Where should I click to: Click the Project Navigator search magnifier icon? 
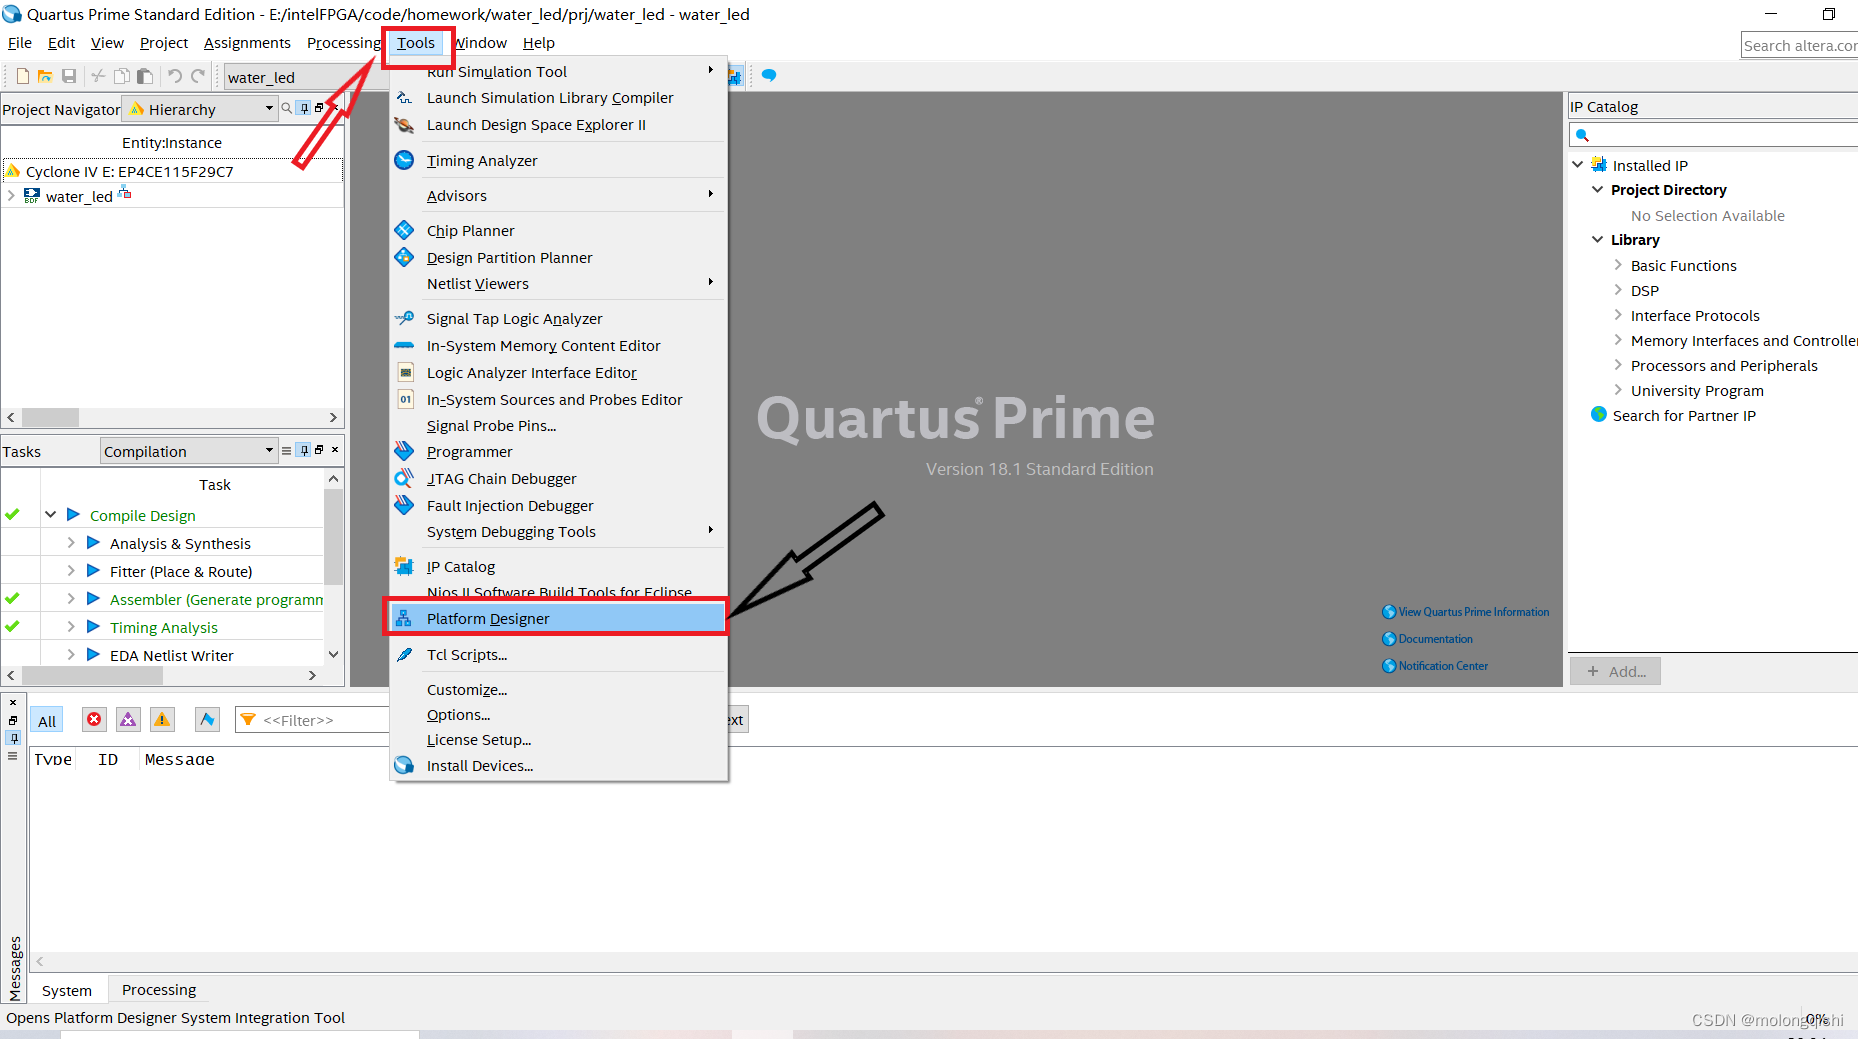287,108
